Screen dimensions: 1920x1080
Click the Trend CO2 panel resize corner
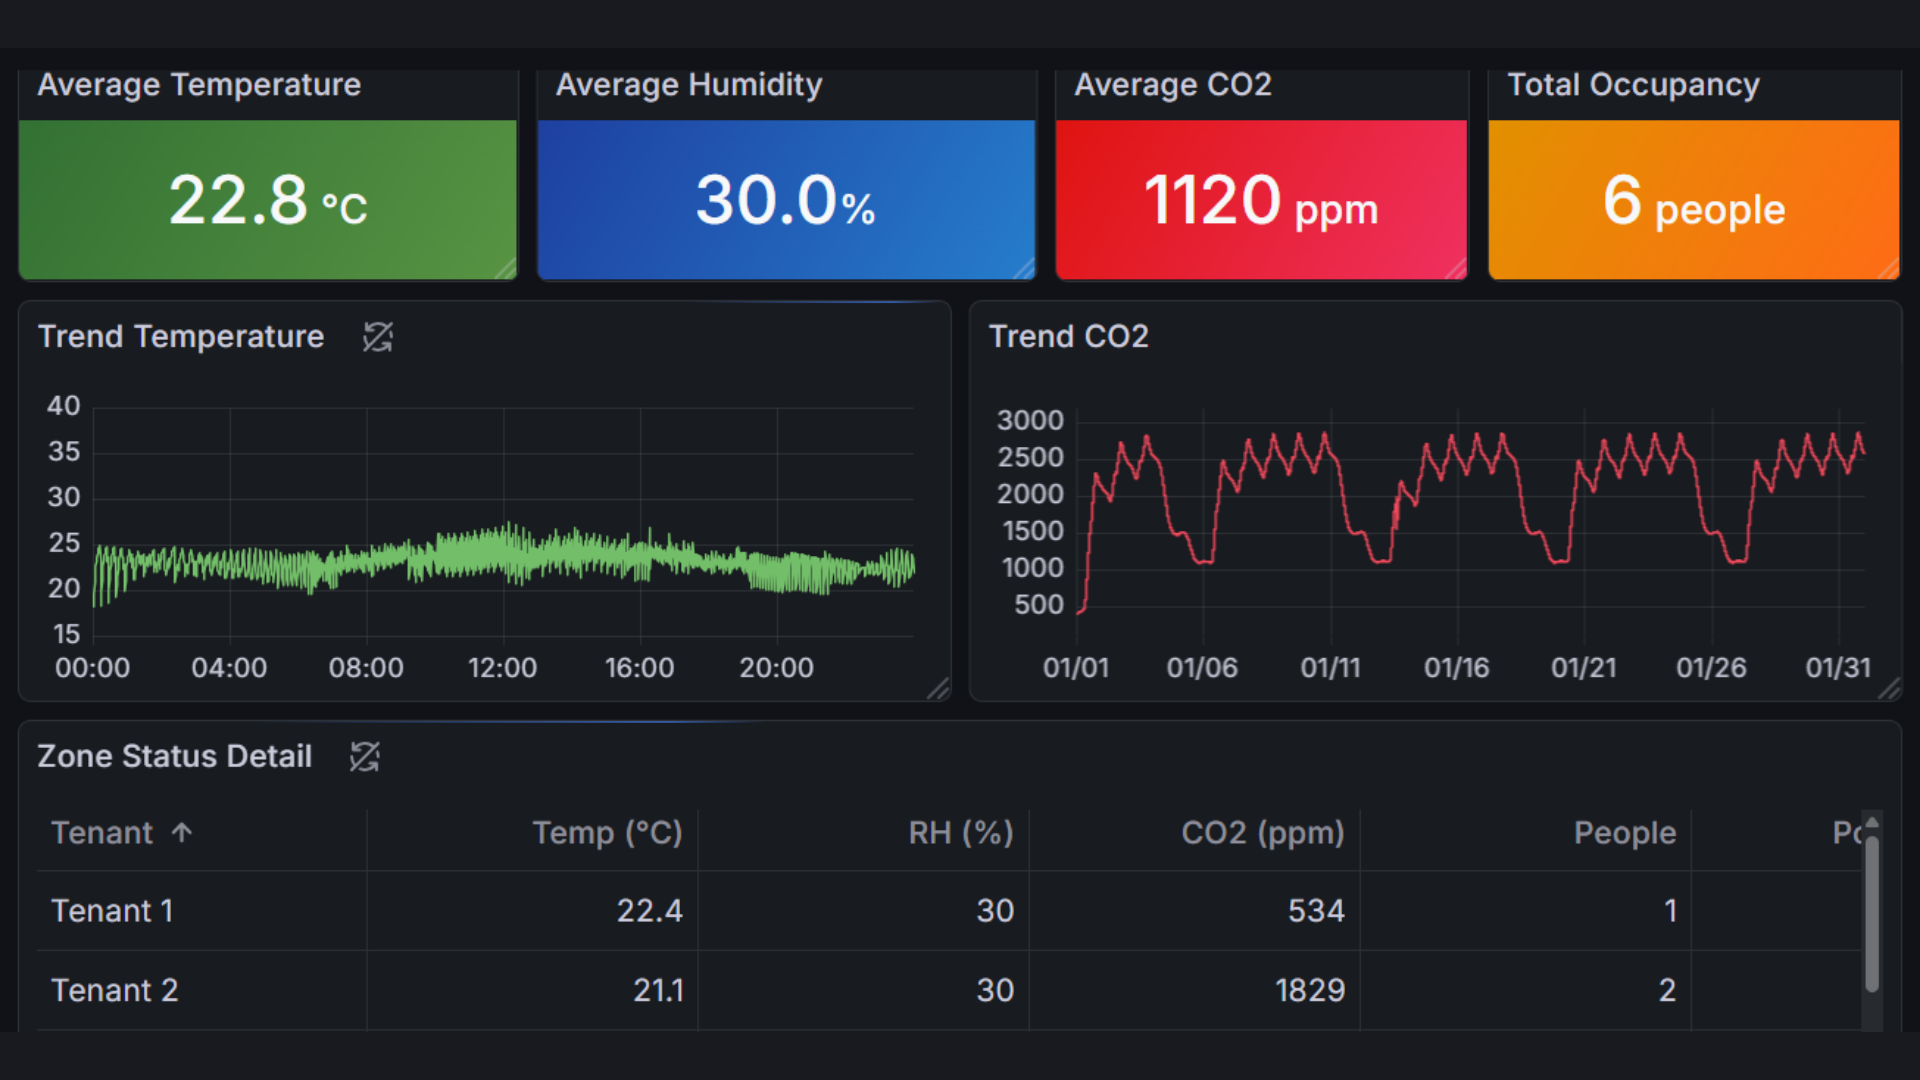[1889, 689]
